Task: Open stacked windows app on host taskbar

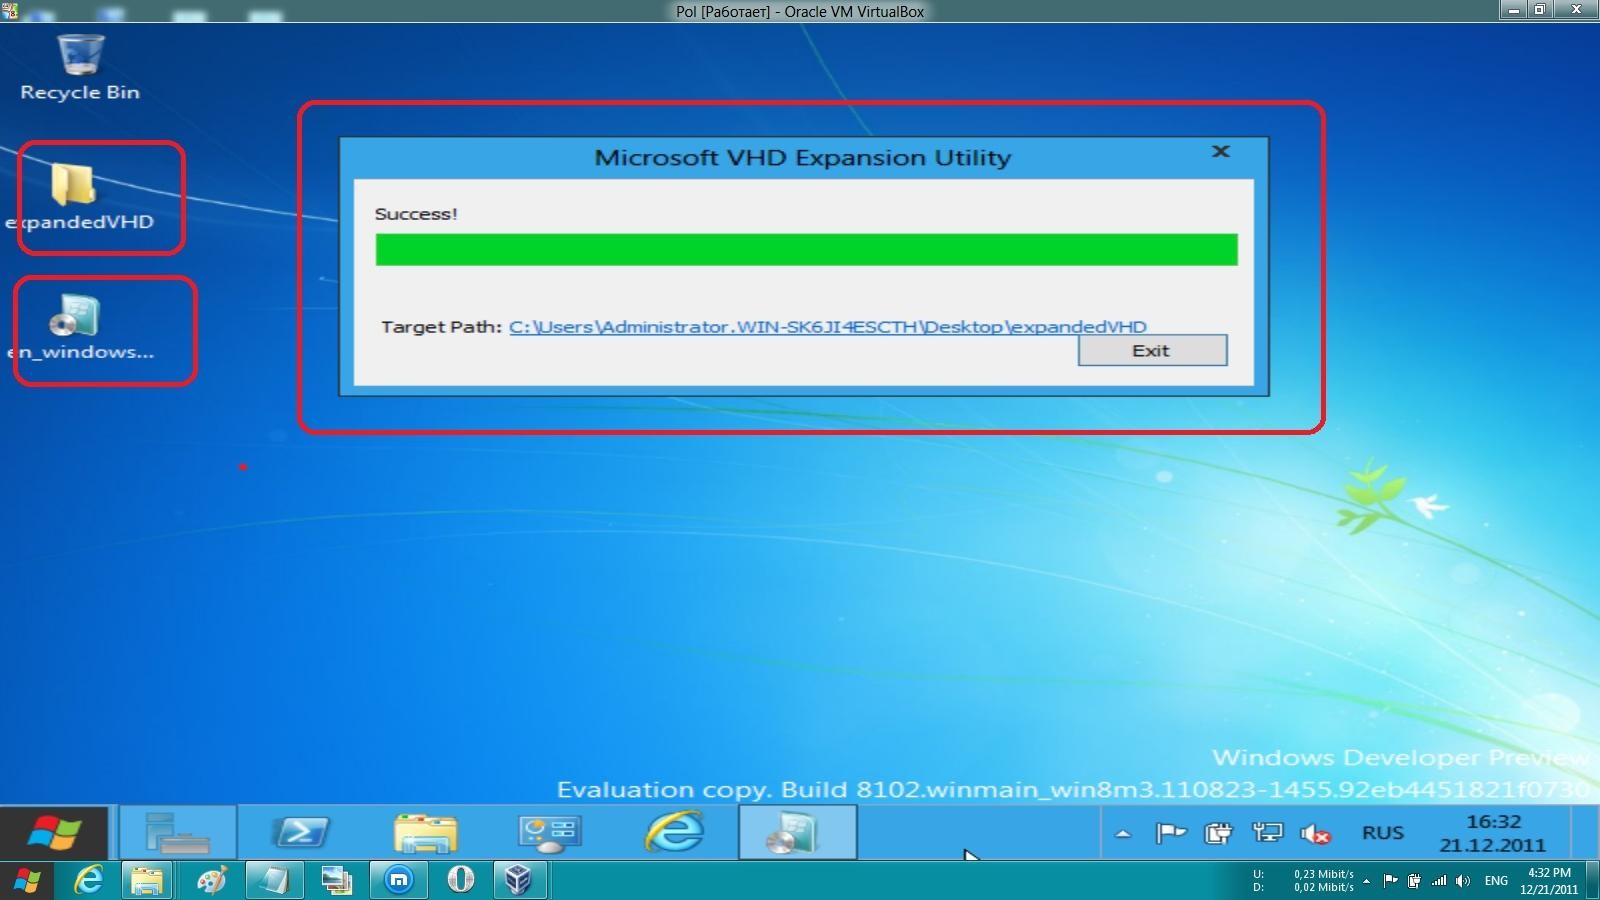Action: coord(336,880)
